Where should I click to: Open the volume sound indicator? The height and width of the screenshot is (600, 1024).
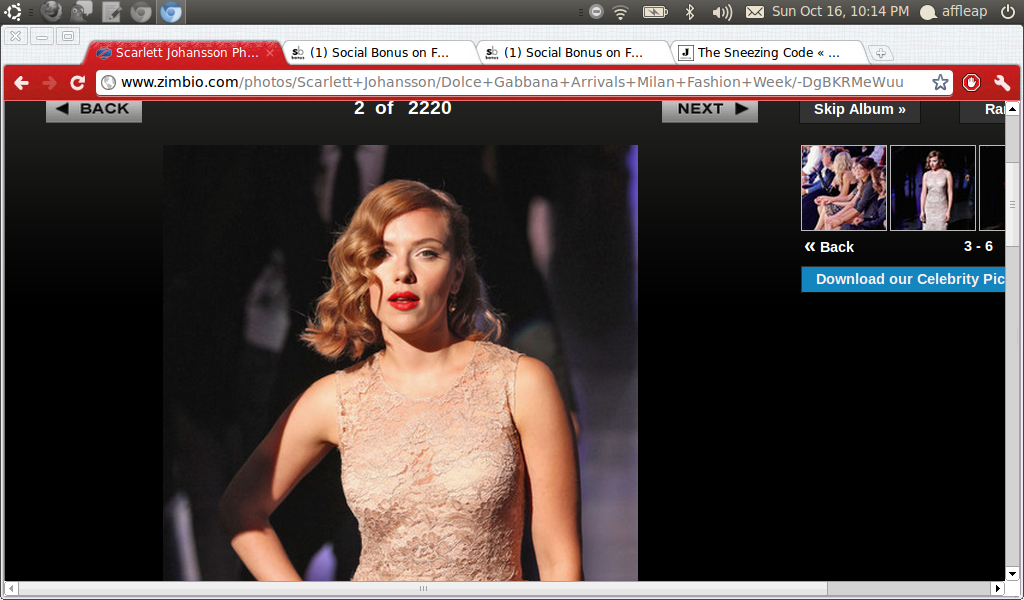[722, 12]
